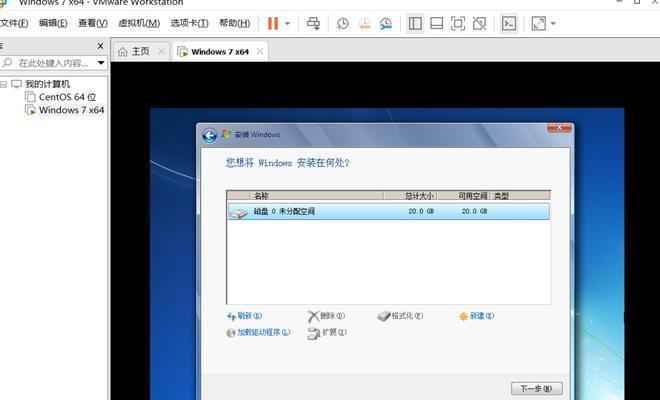
Task: Select CentOS 64 位 in the library
Action: coord(67,97)
